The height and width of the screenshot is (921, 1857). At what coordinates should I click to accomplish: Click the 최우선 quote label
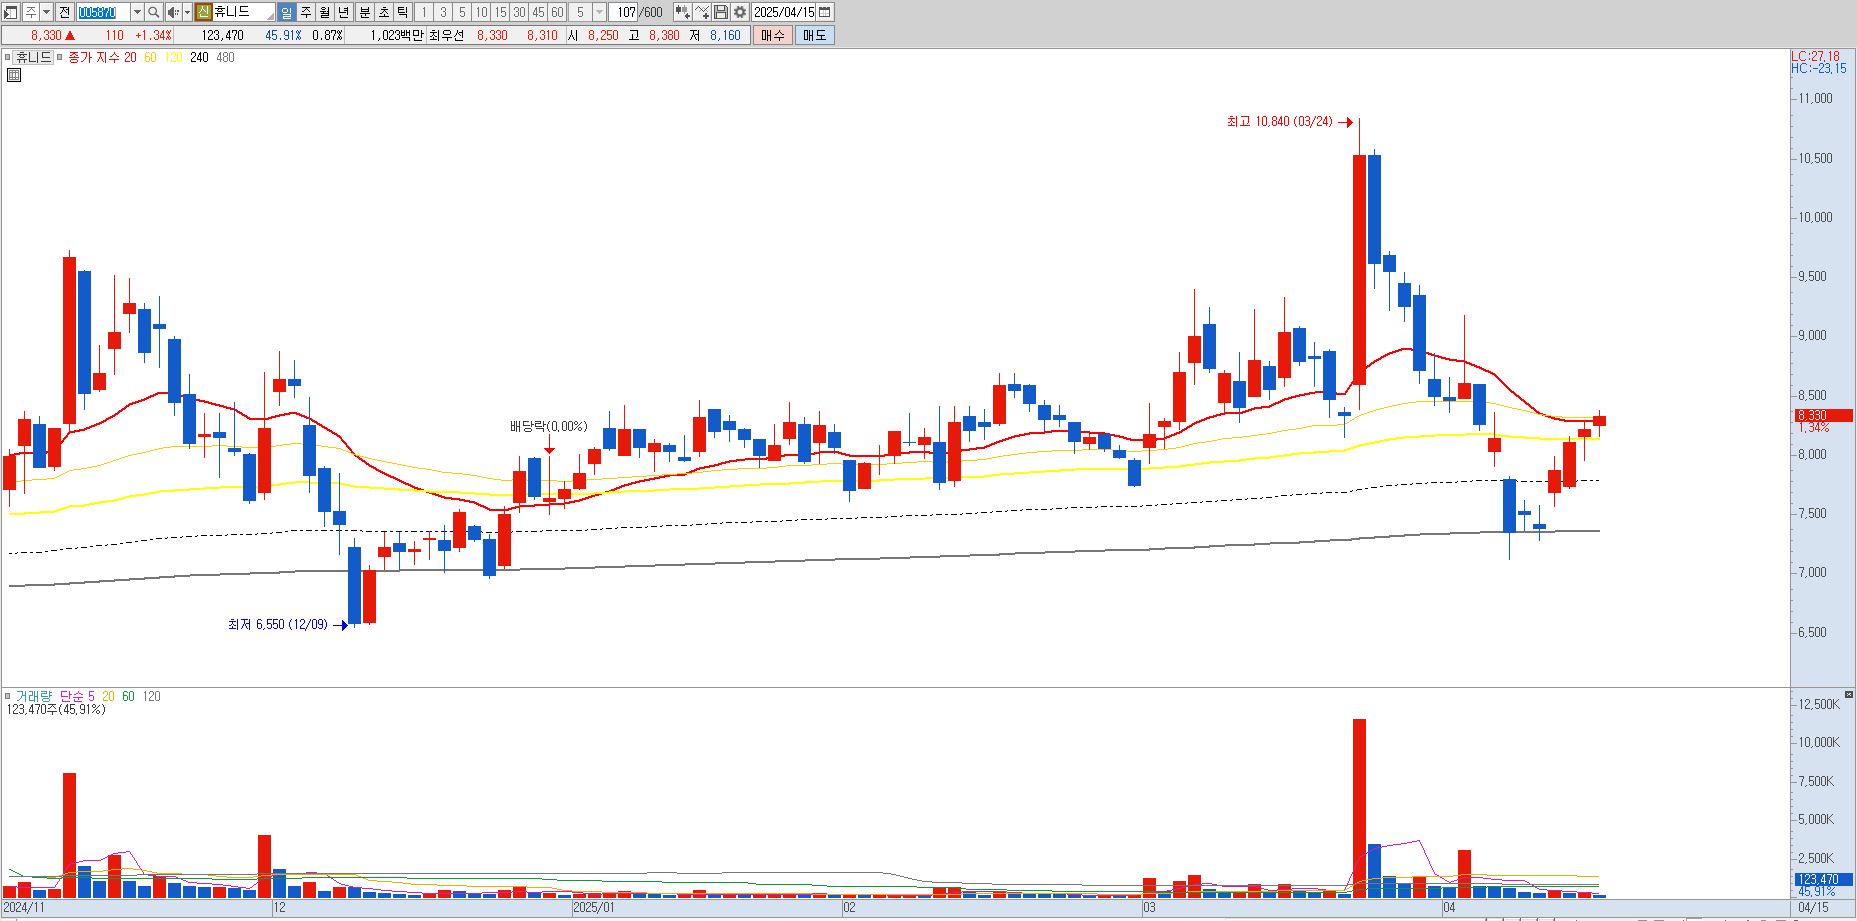point(446,35)
